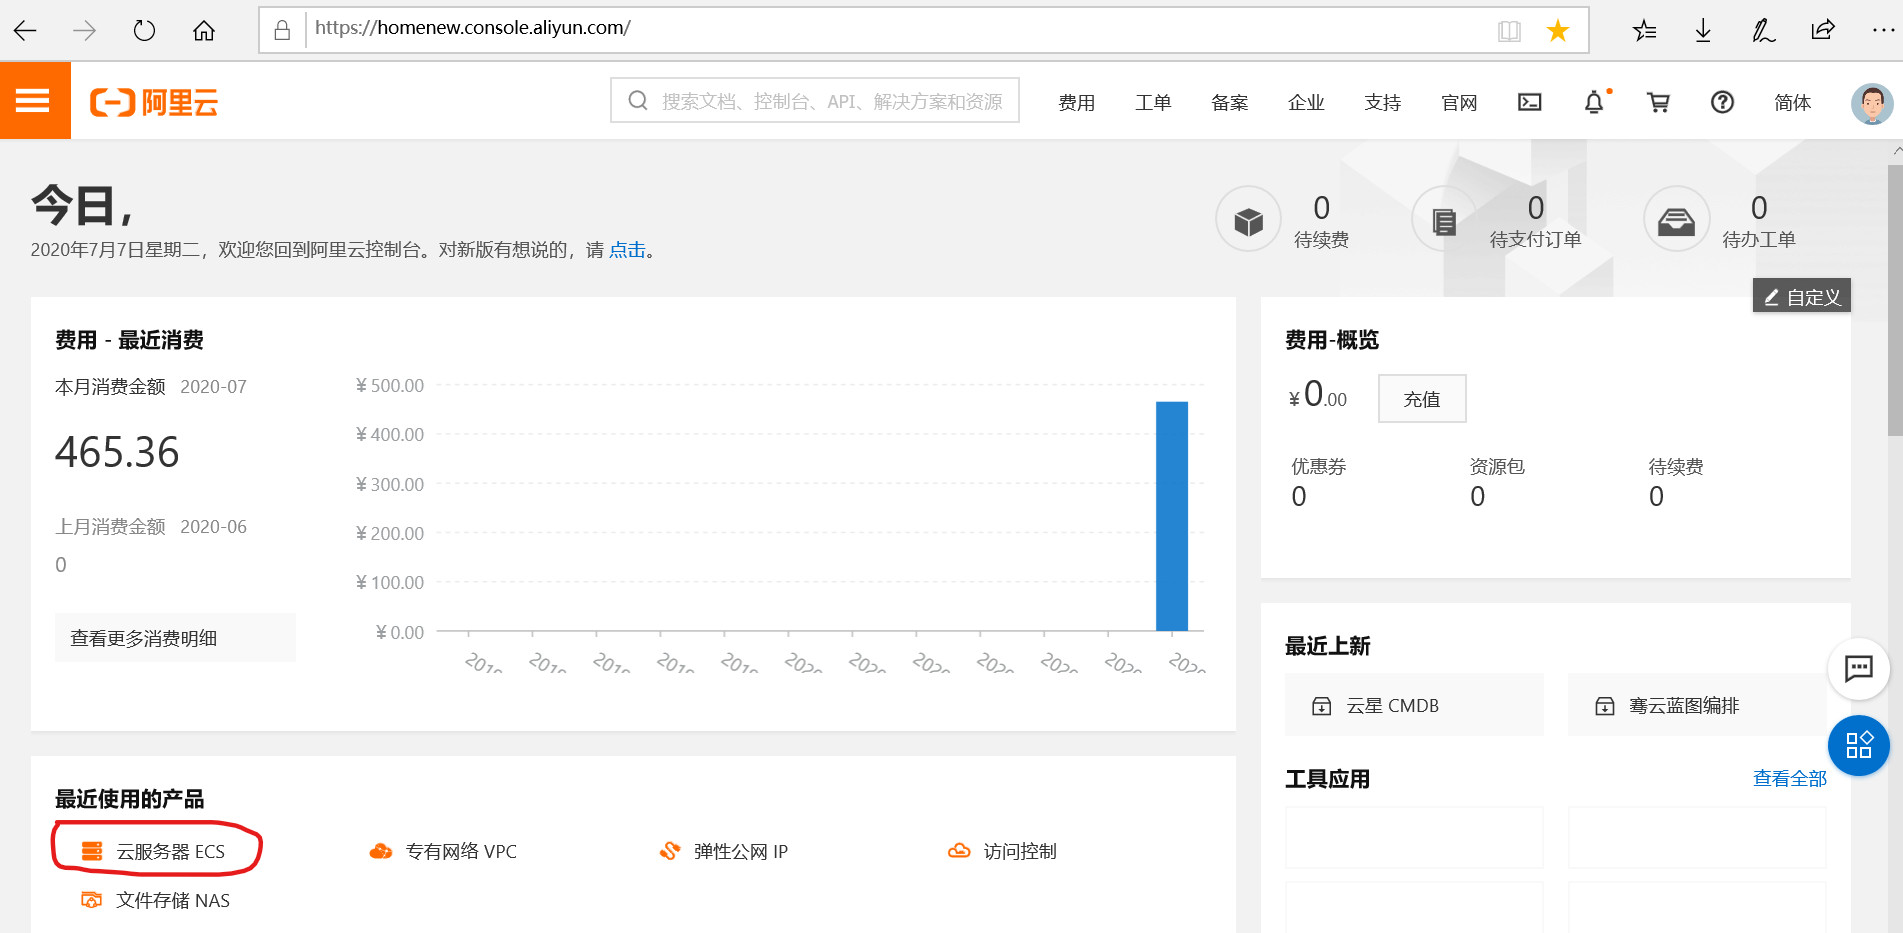The width and height of the screenshot is (1903, 933).
Task: Click the blue July spending bar
Action: [1171, 516]
